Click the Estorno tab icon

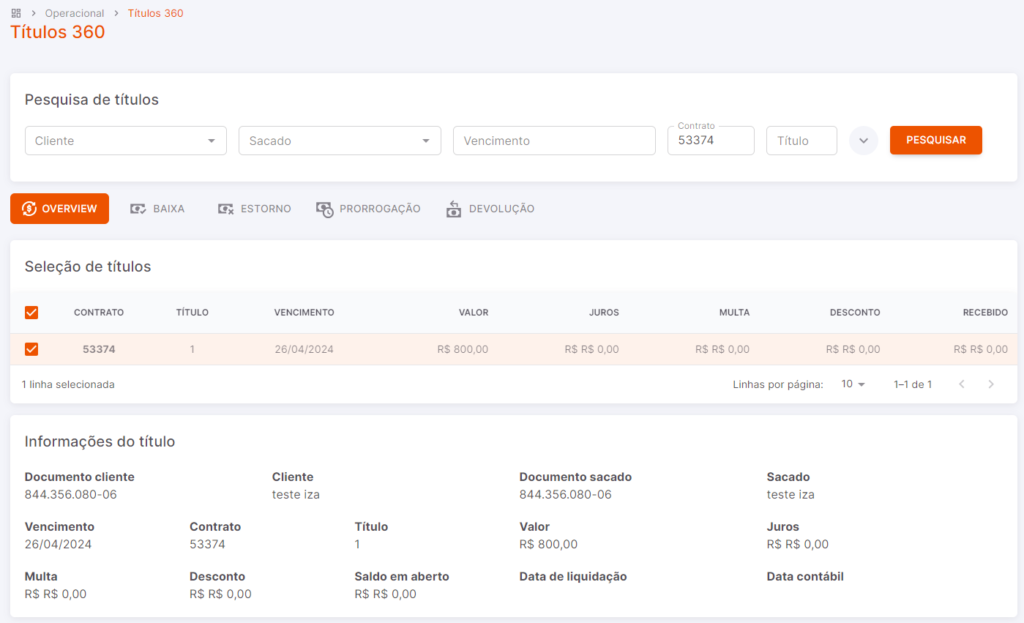click(x=225, y=209)
